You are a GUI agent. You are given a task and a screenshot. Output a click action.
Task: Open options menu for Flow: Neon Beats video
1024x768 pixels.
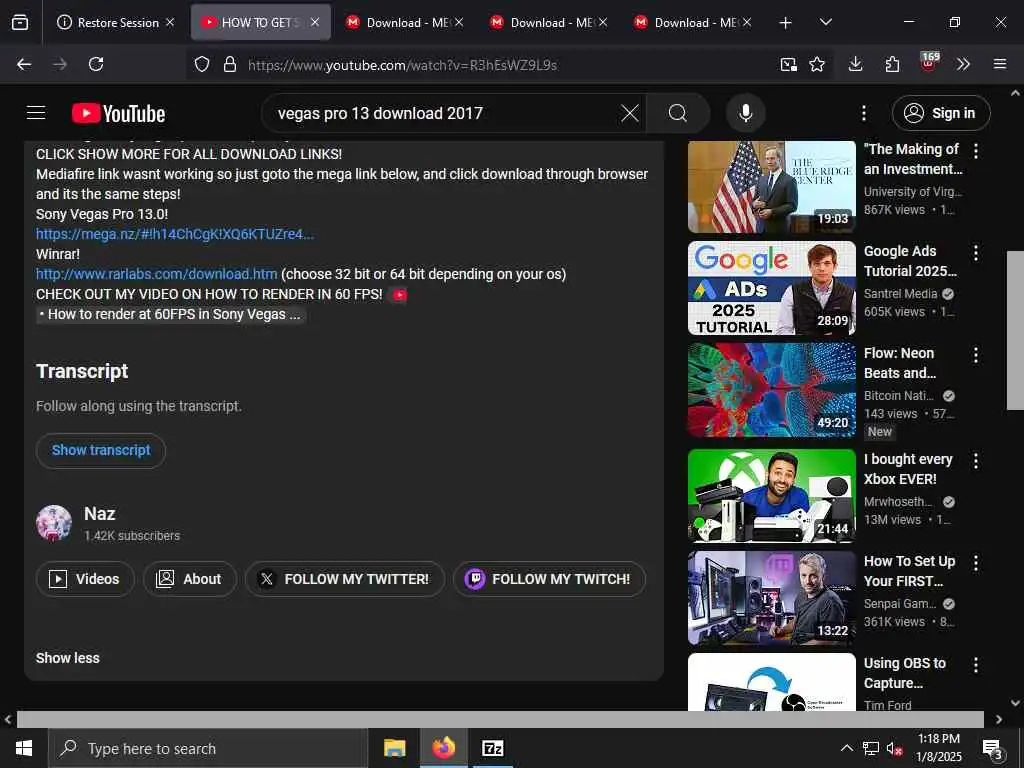[976, 355]
